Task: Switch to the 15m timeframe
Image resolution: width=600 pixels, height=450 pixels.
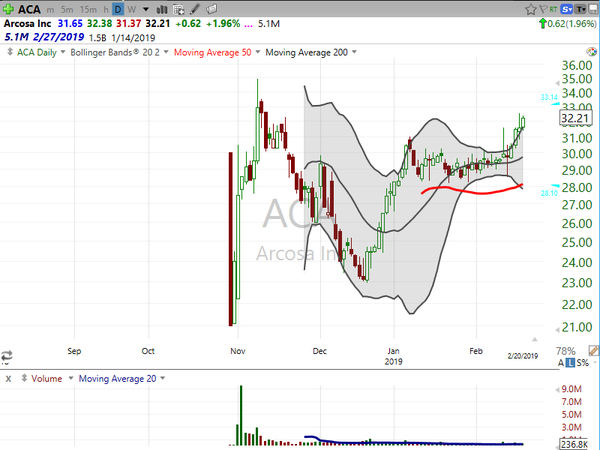Action: coord(88,10)
